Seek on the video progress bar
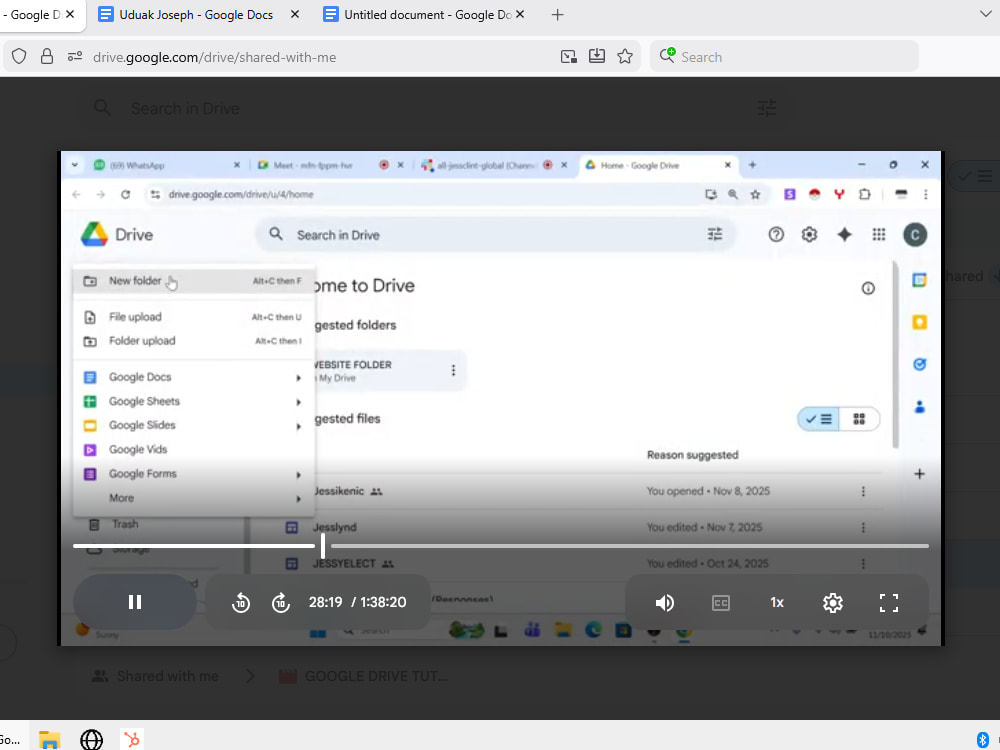This screenshot has height=750, width=1000. (x=501, y=546)
